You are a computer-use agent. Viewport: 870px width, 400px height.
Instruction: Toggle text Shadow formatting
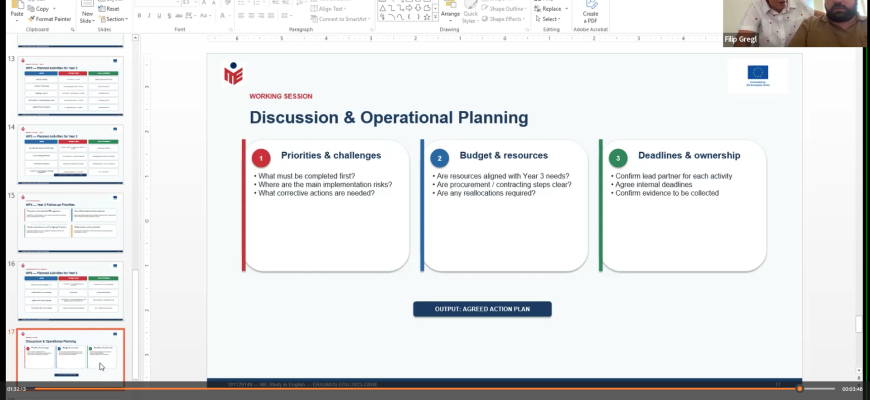[169, 16]
